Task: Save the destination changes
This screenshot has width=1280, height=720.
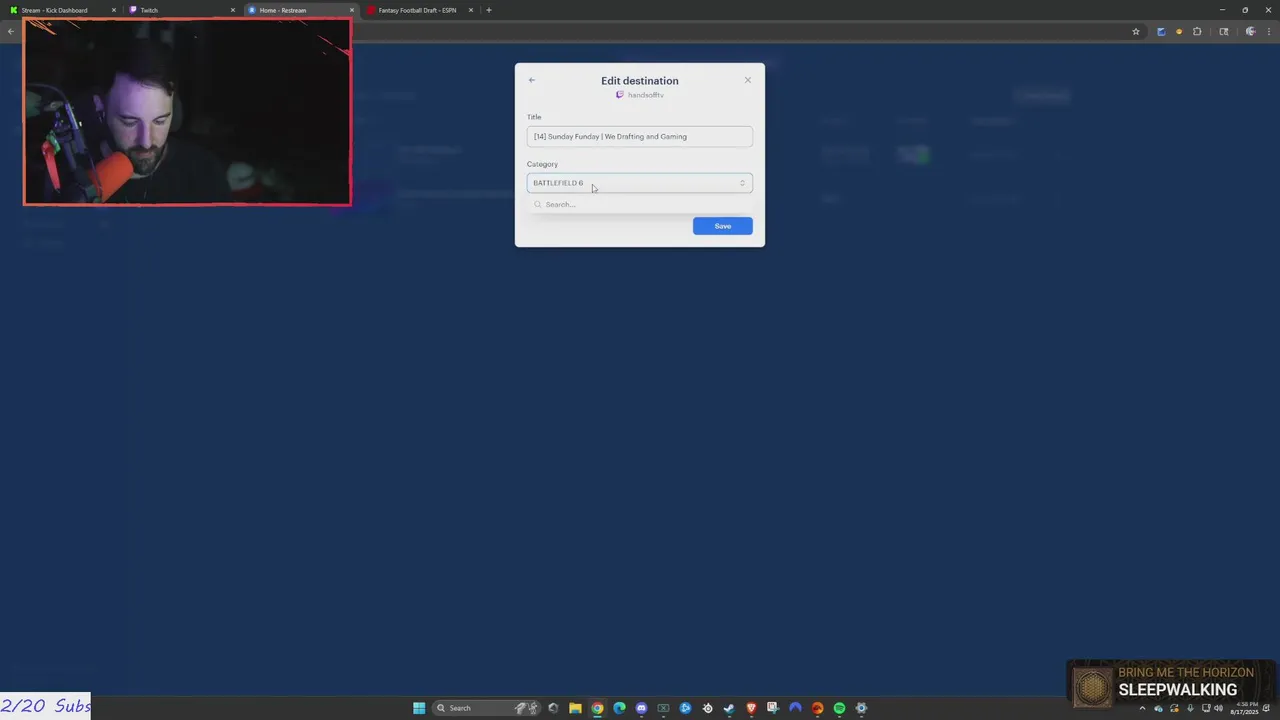Action: [722, 226]
